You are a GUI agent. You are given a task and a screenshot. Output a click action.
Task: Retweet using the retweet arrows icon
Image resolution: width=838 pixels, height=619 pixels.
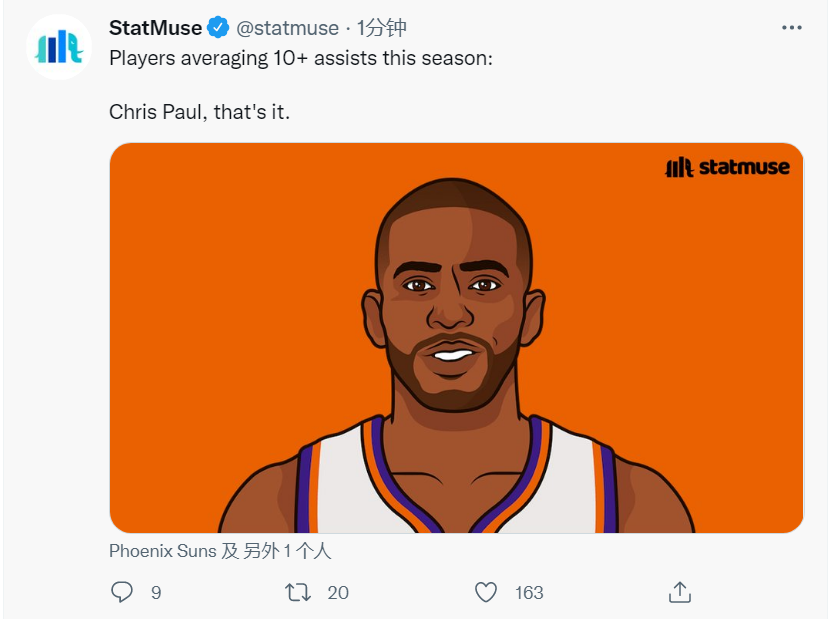pos(298,592)
